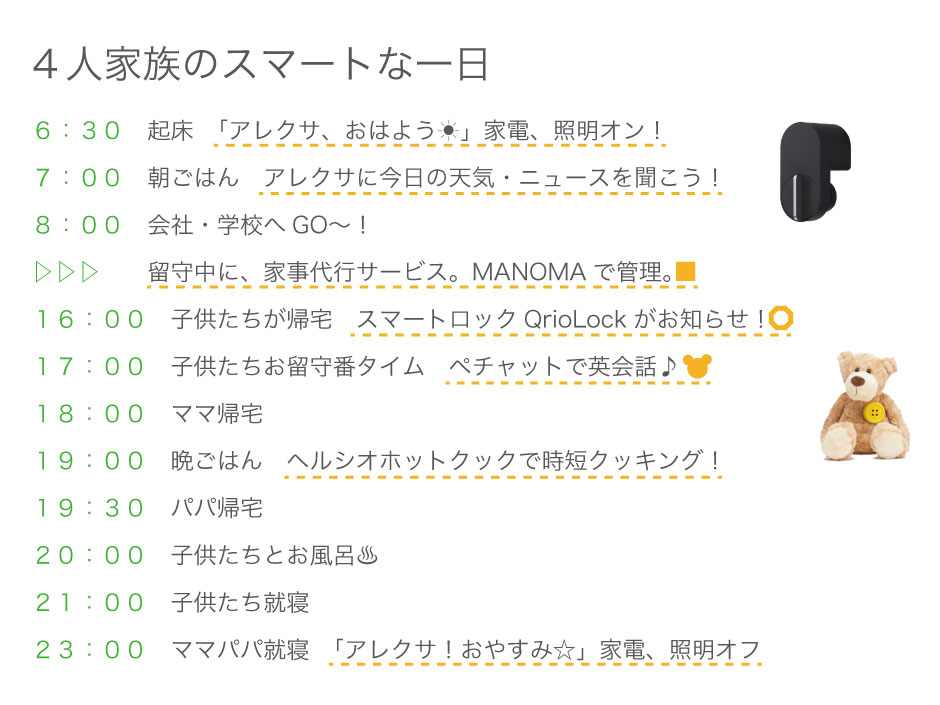This screenshot has height=705, width=940.
Task: Click the green 16:00 time label
Action: pyautogui.click(x=90, y=320)
